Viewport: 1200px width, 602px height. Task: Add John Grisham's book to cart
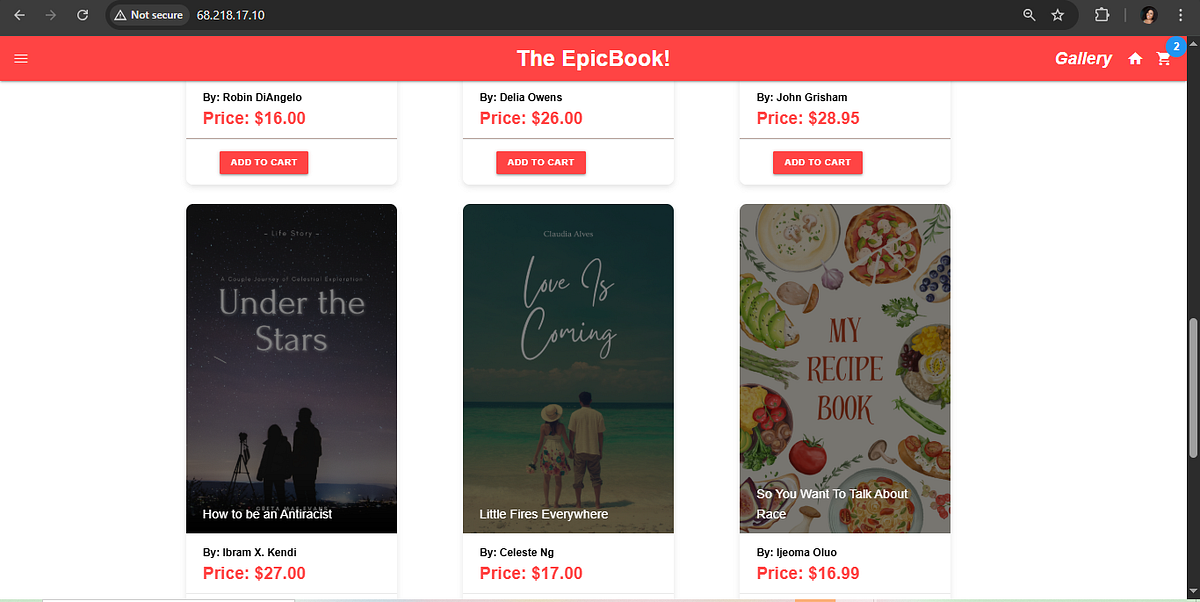817,162
